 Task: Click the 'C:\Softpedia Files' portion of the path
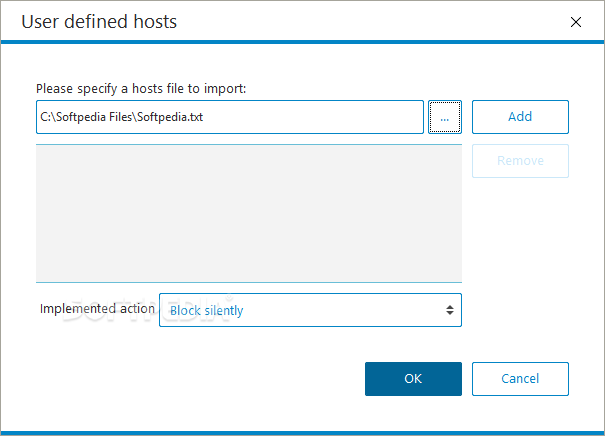tap(86, 117)
